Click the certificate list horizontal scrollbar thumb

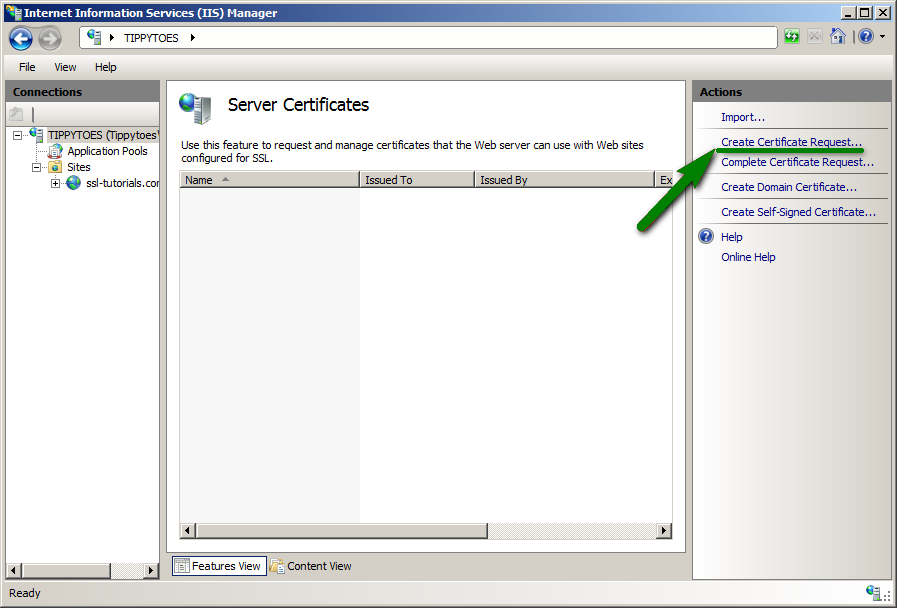pyautogui.click(x=342, y=531)
